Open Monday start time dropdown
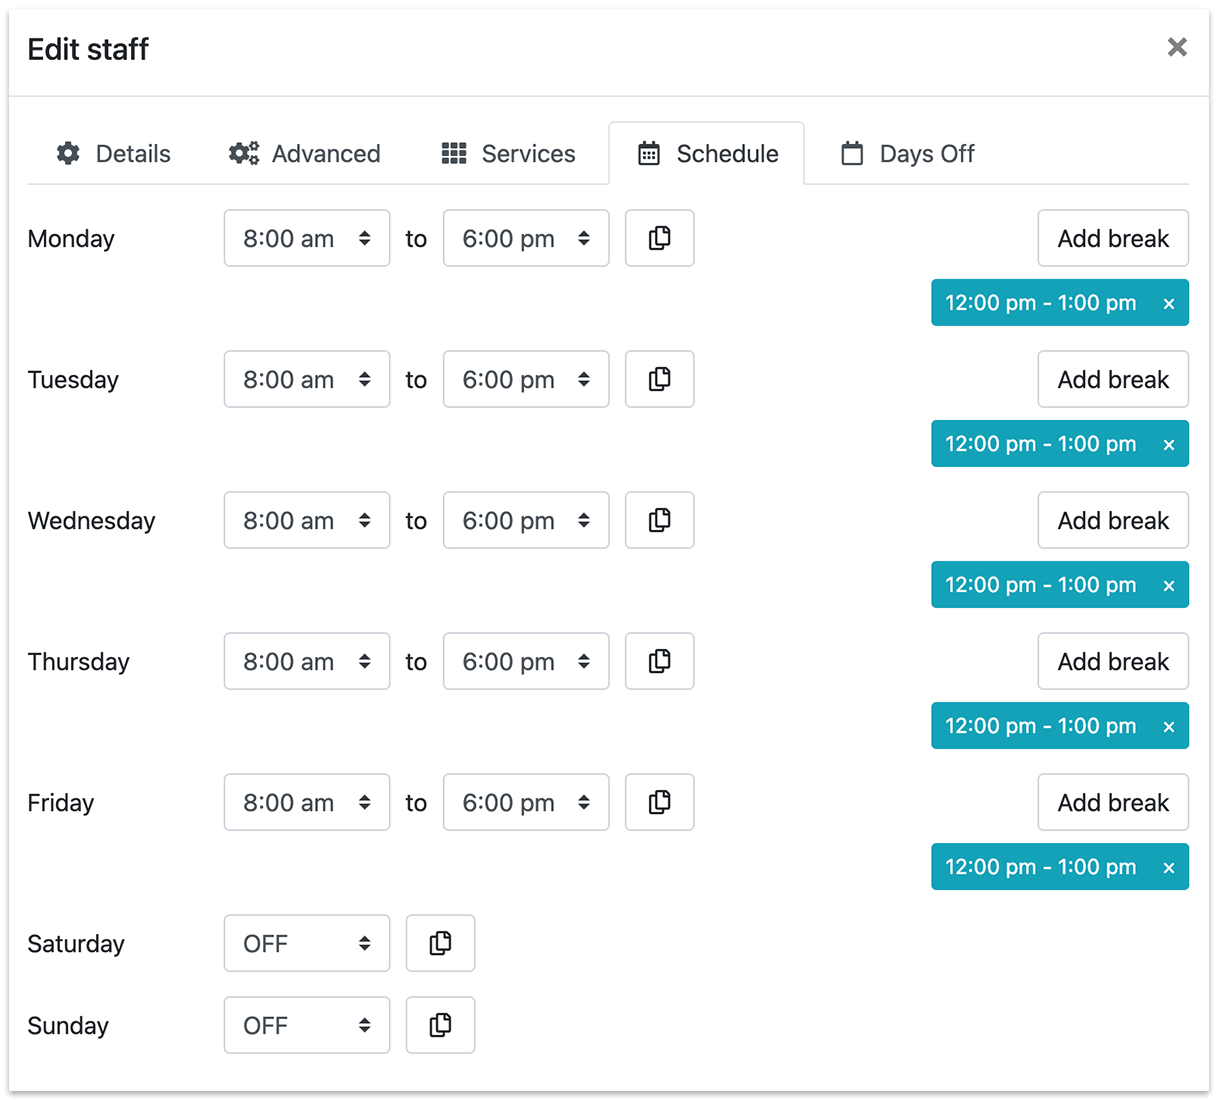 coord(307,238)
